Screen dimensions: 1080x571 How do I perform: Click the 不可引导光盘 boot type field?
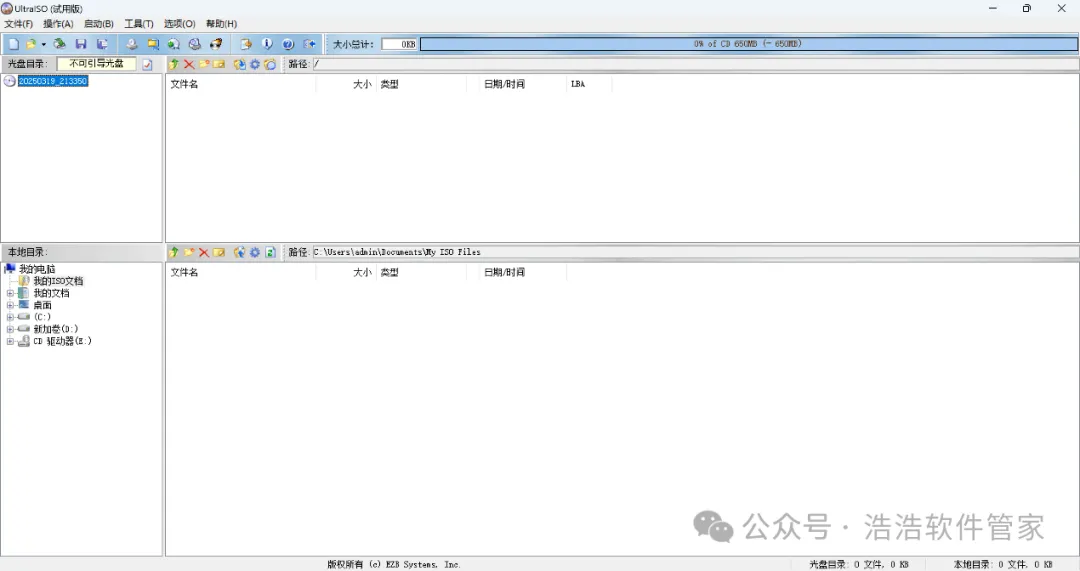click(96, 63)
